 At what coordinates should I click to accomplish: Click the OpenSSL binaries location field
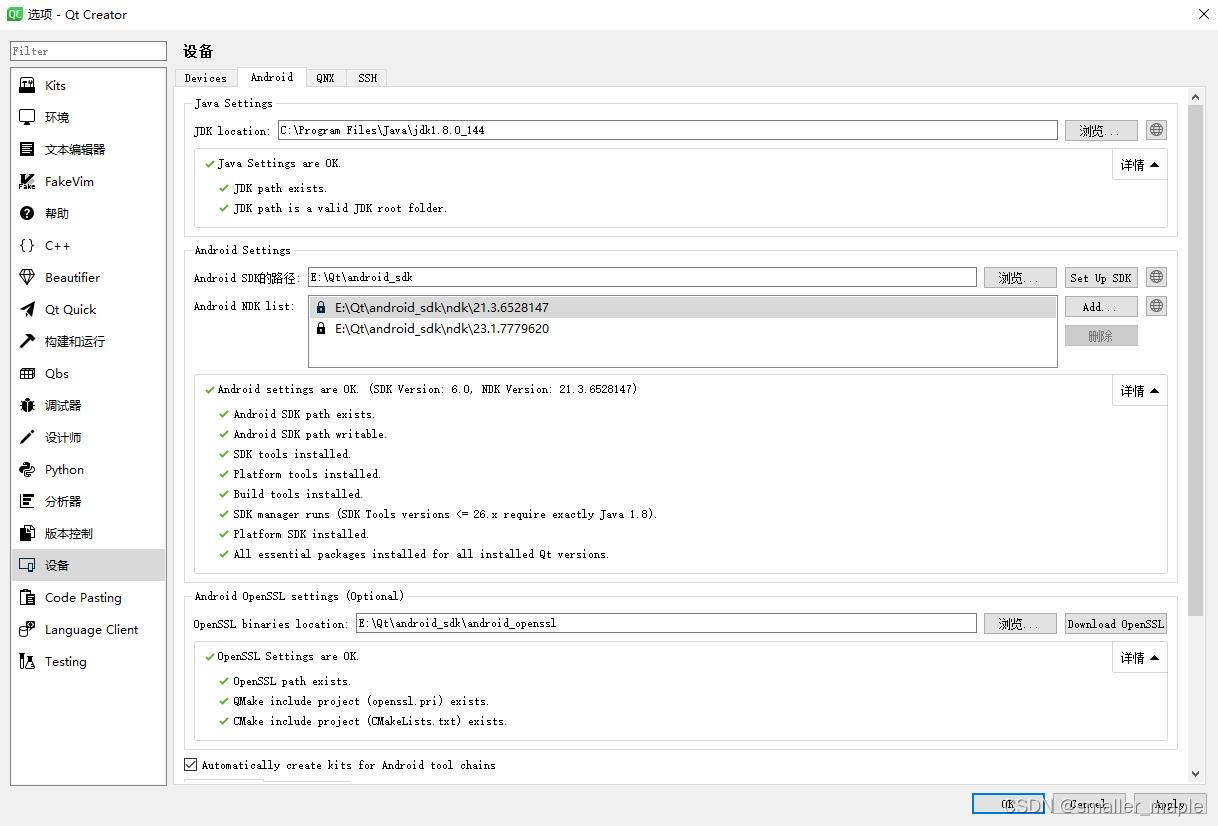666,623
